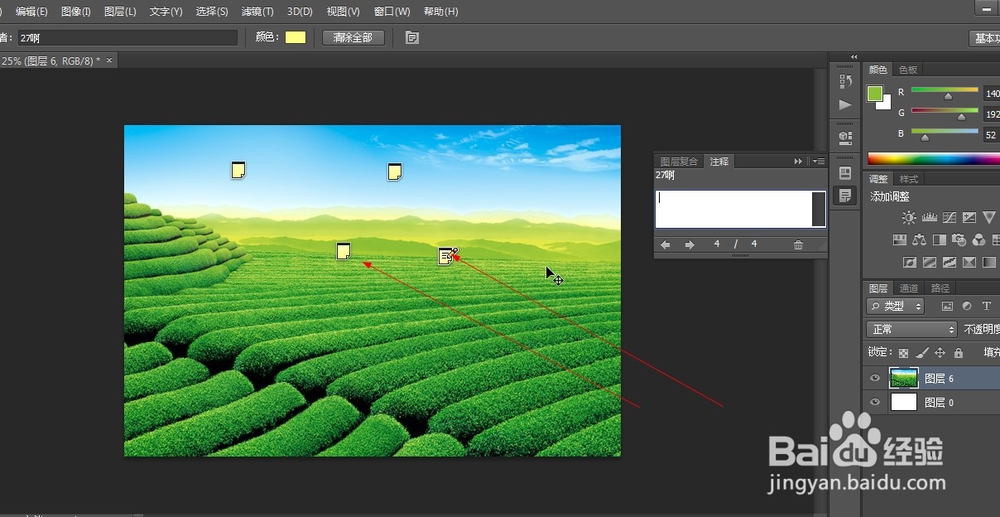
Task: Toggle lock image pixels brush icon
Action: click(x=922, y=353)
